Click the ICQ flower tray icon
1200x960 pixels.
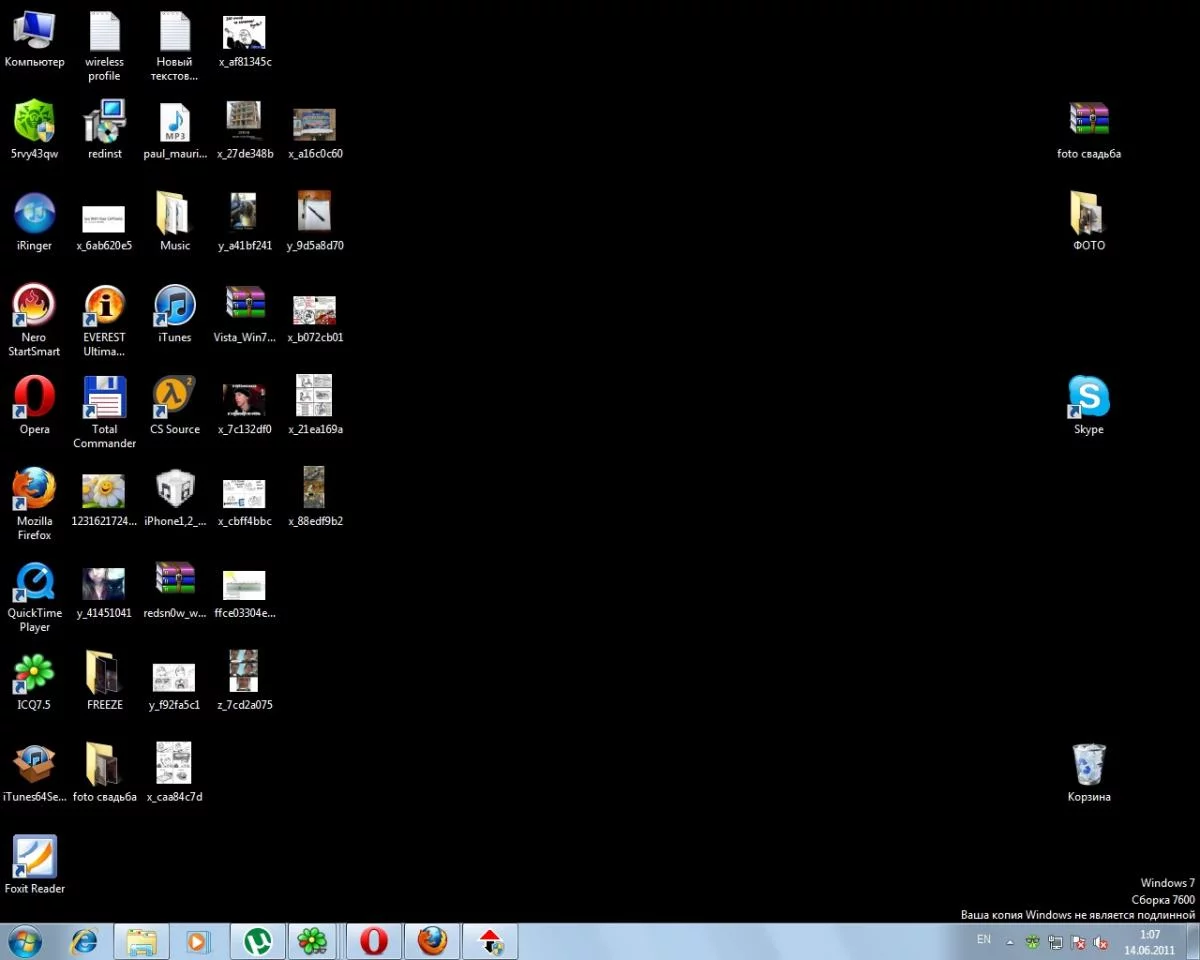(1032, 942)
